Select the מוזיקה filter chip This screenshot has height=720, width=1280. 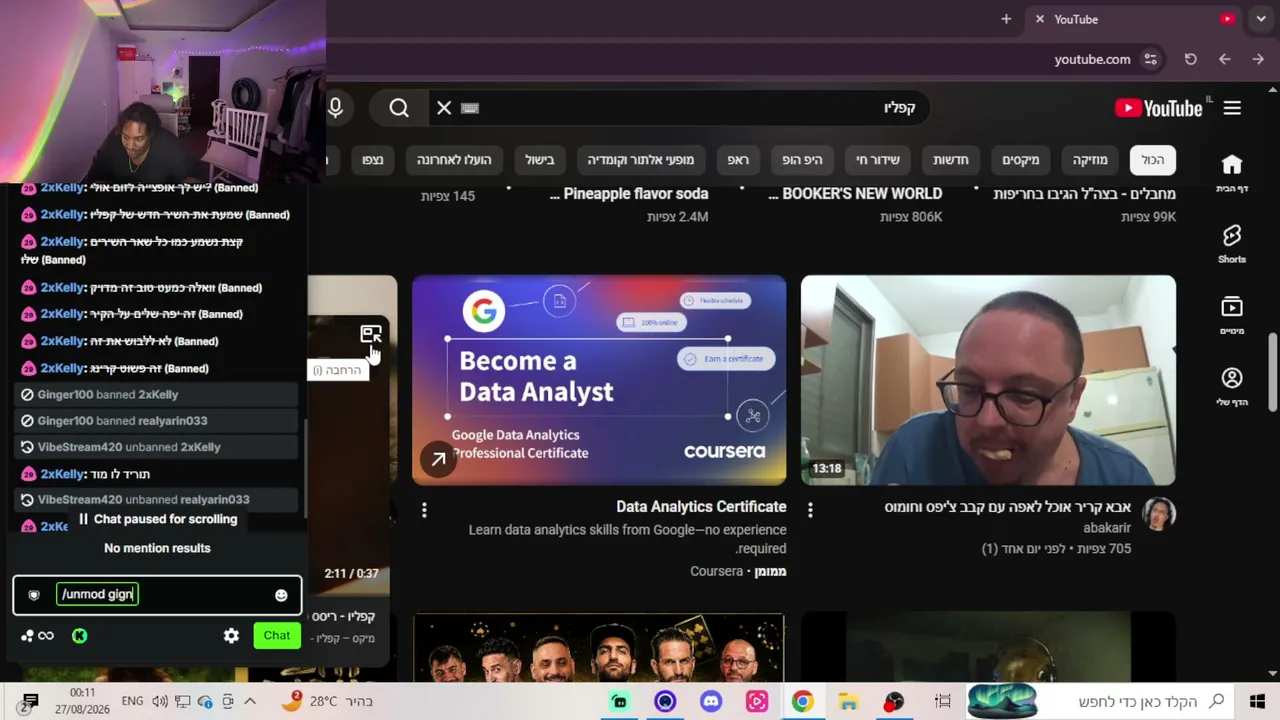pyautogui.click(x=1090, y=160)
